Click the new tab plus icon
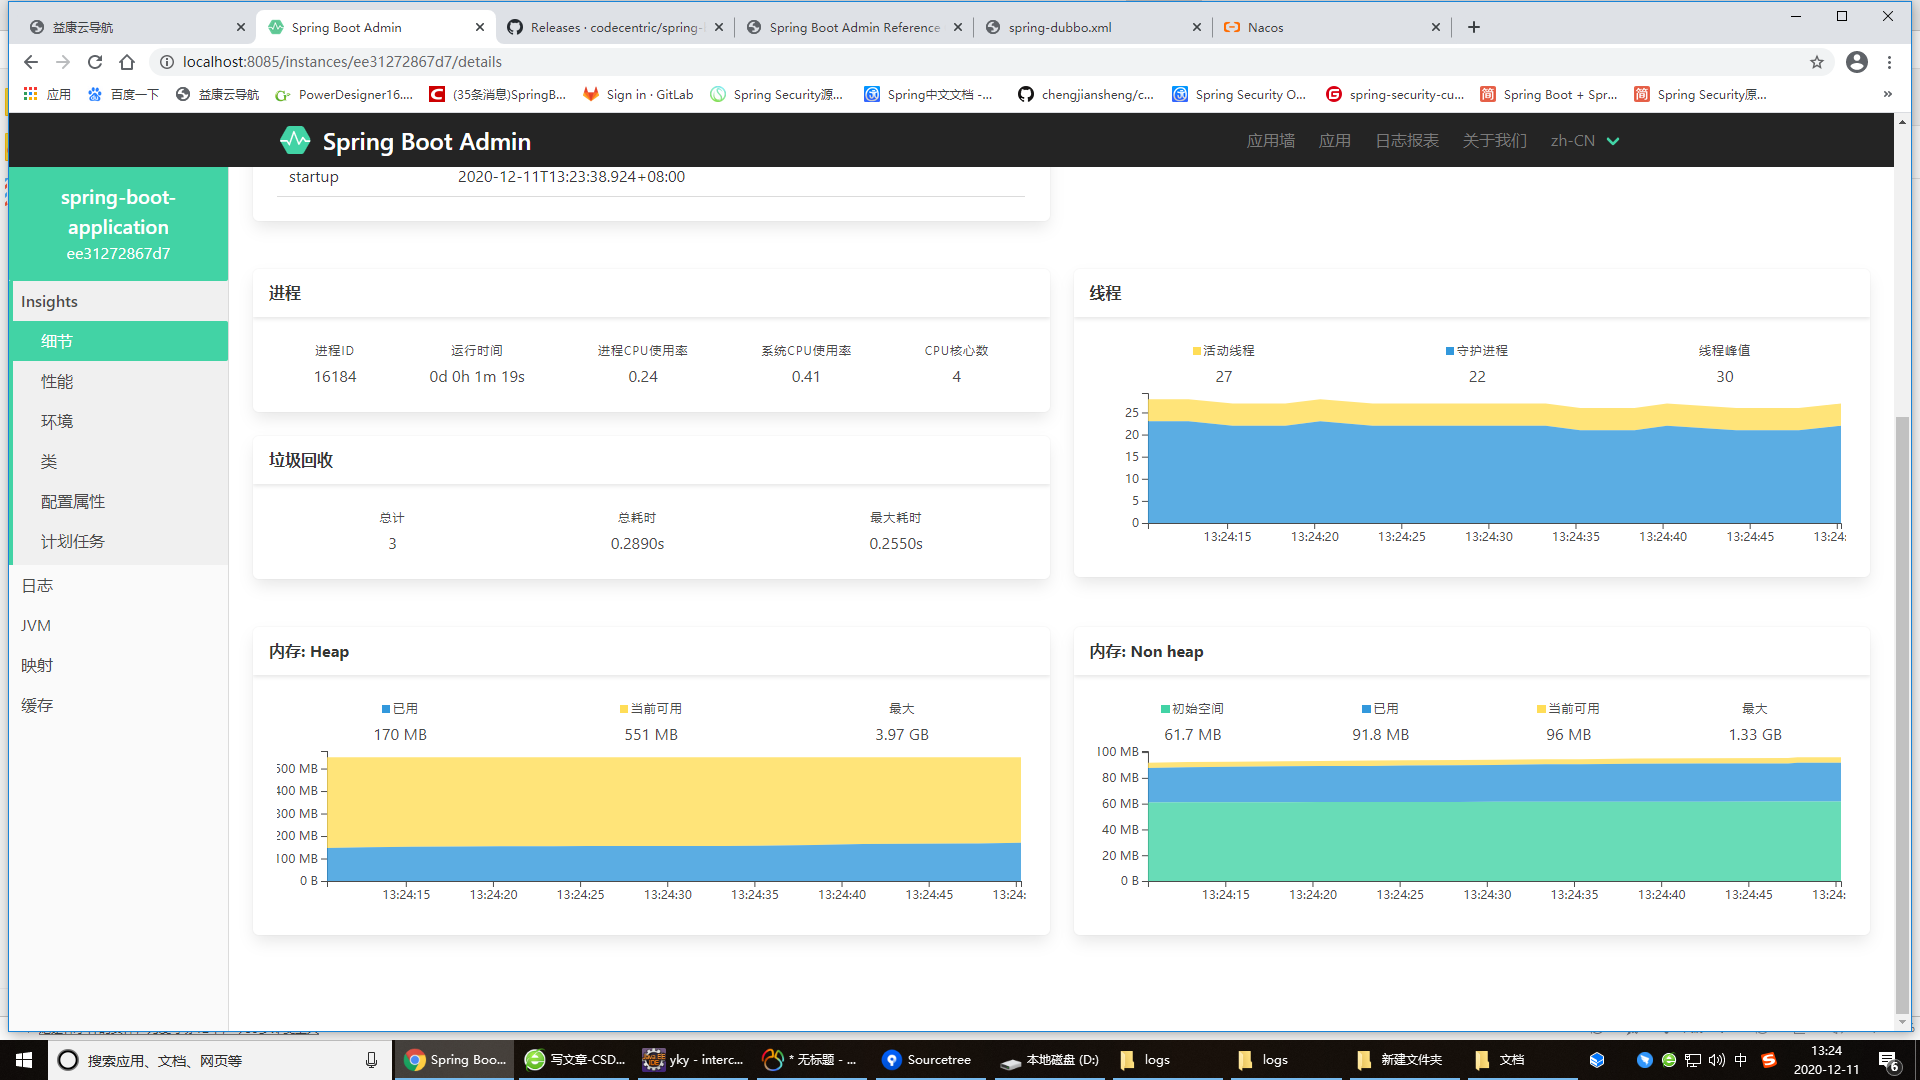Viewport: 1920px width, 1080px height. click(x=1474, y=27)
